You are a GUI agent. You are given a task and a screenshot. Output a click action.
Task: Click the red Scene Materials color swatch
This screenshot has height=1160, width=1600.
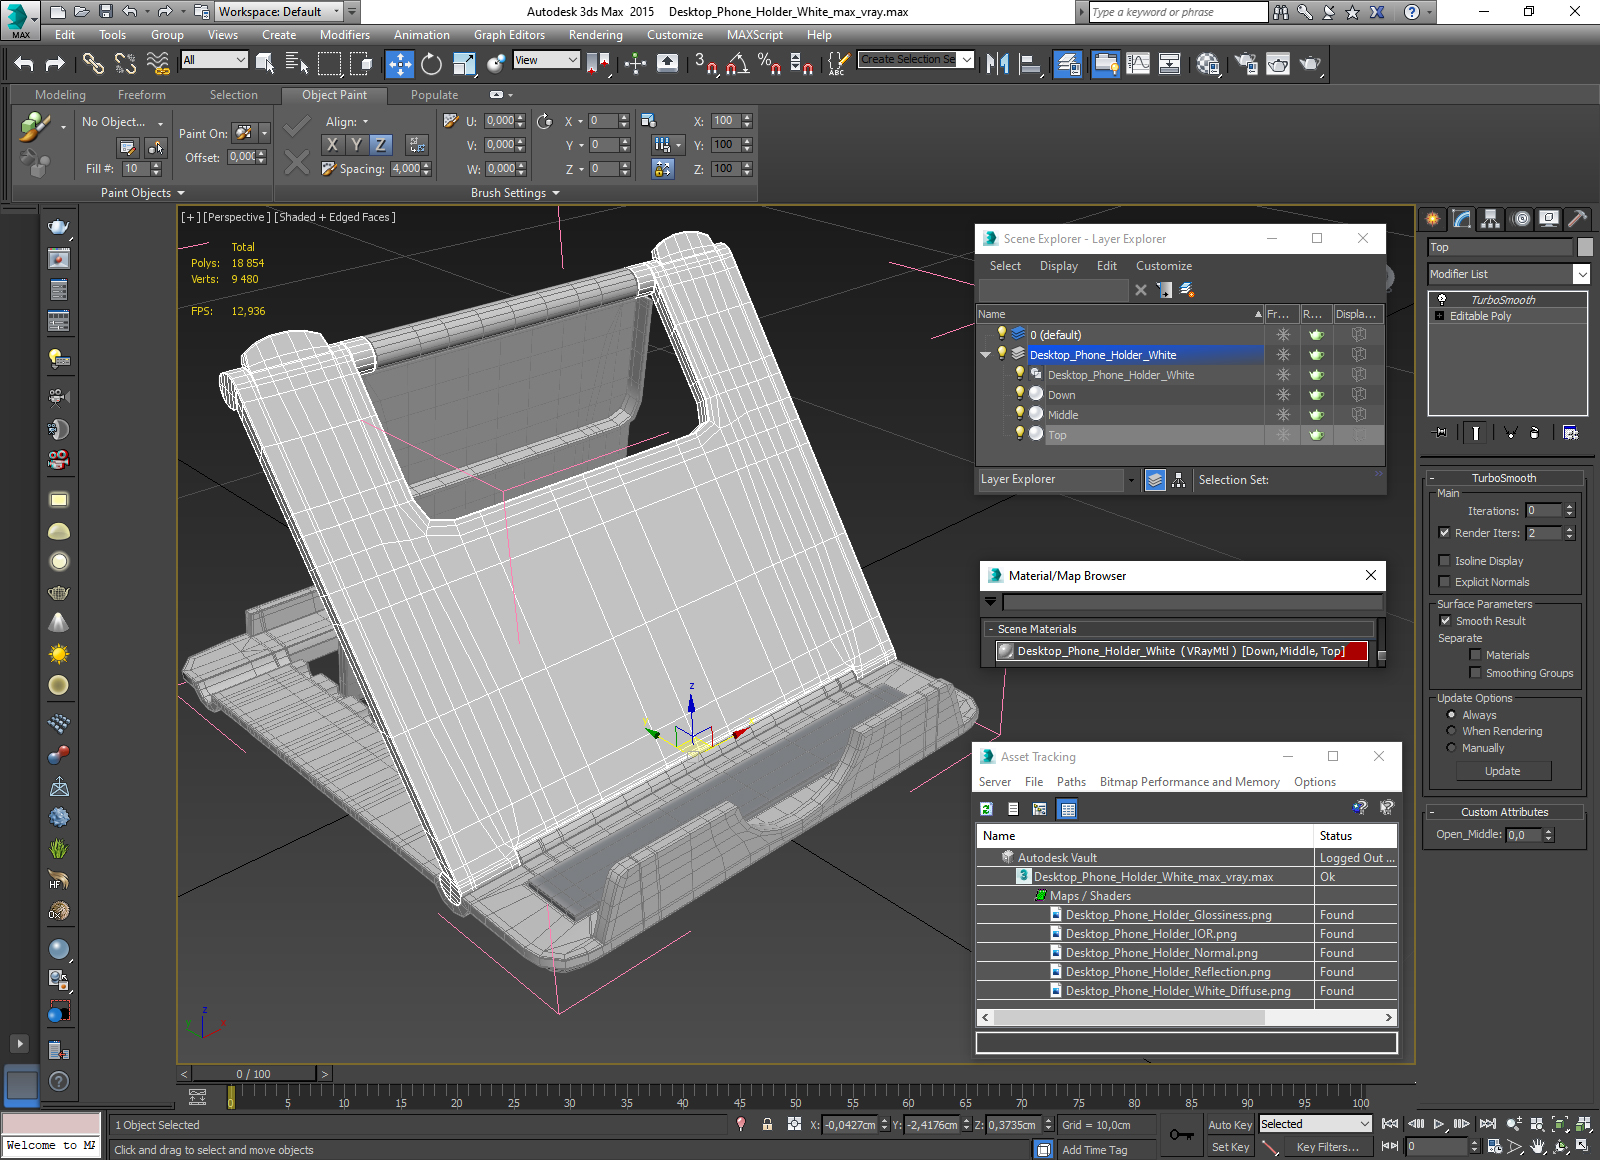pyautogui.click(x=1356, y=651)
